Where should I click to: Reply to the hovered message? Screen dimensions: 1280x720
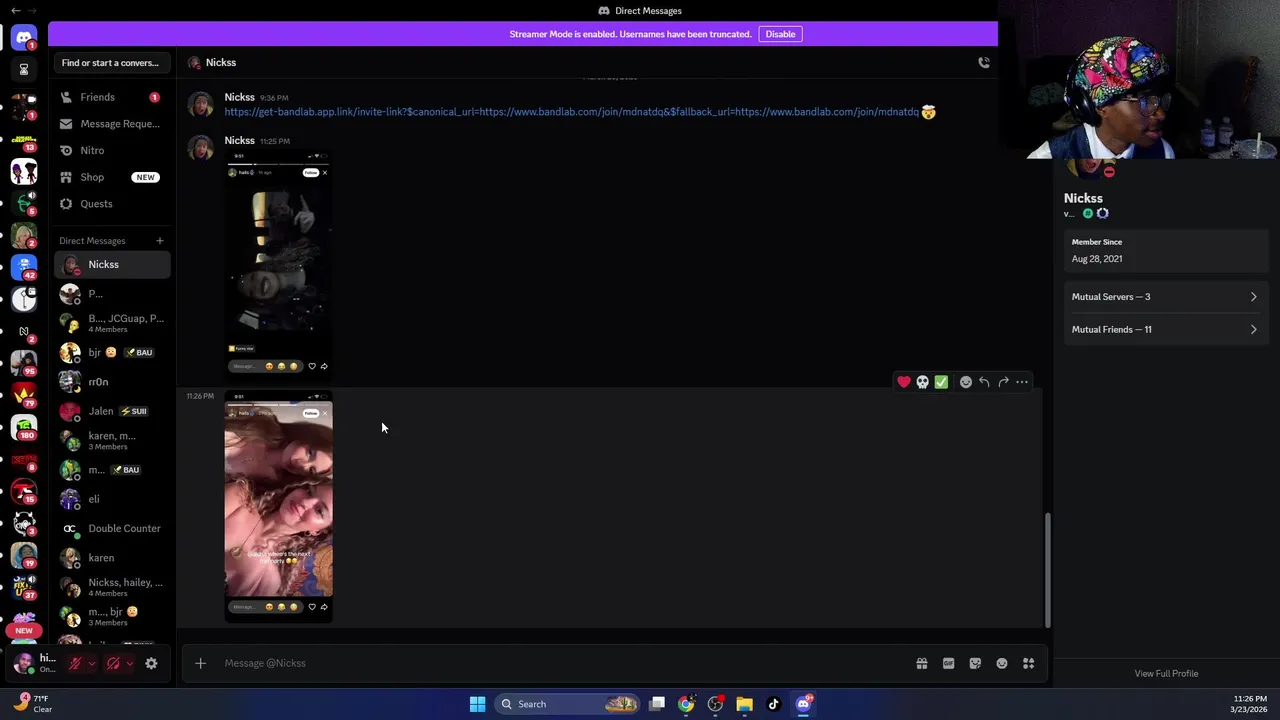[x=984, y=382]
